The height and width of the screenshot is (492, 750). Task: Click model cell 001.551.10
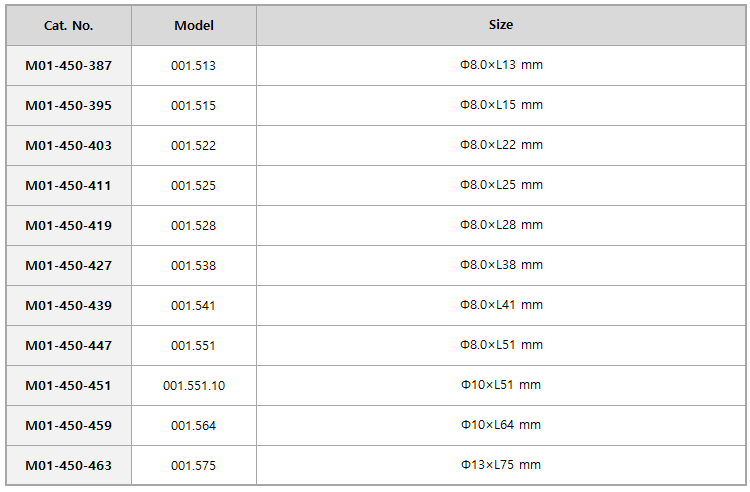194,386
